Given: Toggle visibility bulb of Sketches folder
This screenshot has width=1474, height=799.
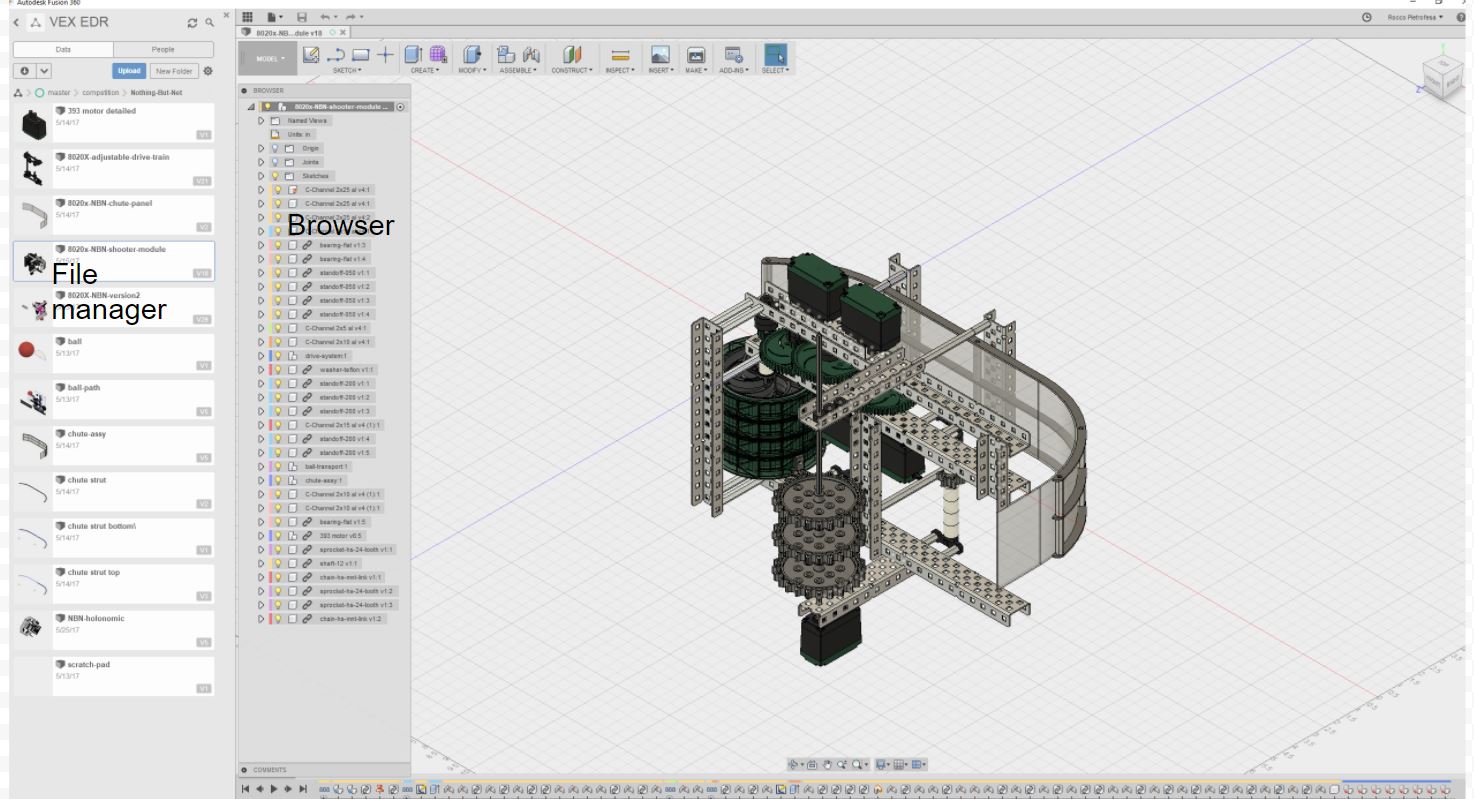Looking at the screenshot, I should click(275, 176).
